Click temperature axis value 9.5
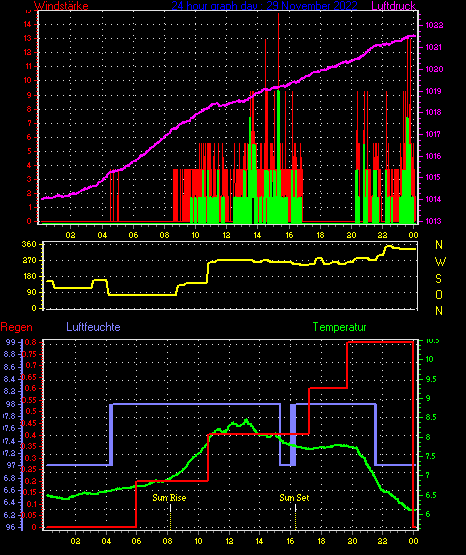466x555 pixels. coord(432,379)
